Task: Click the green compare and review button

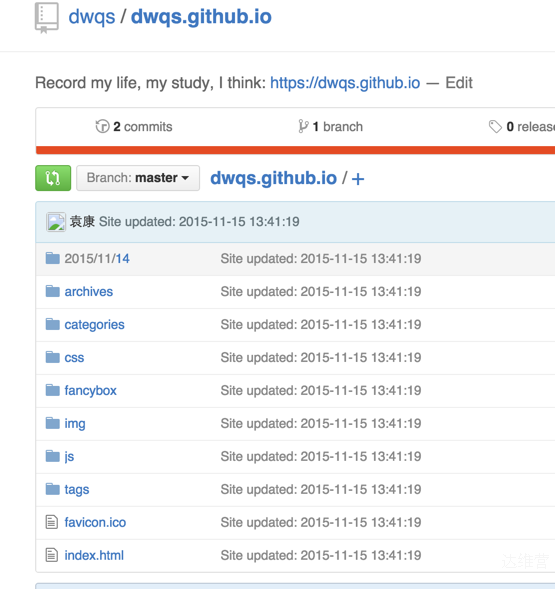Action: (x=53, y=178)
